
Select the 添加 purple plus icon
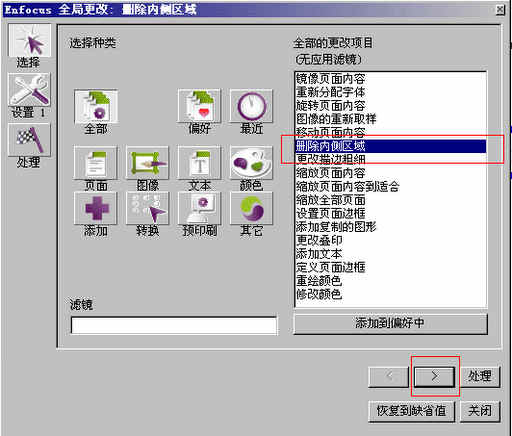point(96,208)
